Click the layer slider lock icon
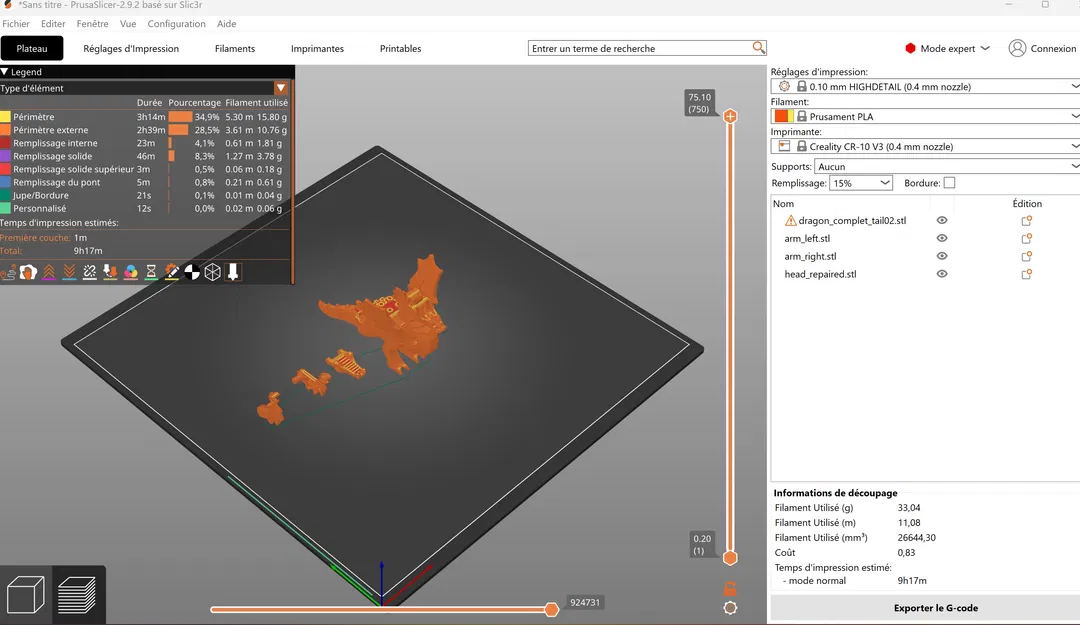 [730, 588]
